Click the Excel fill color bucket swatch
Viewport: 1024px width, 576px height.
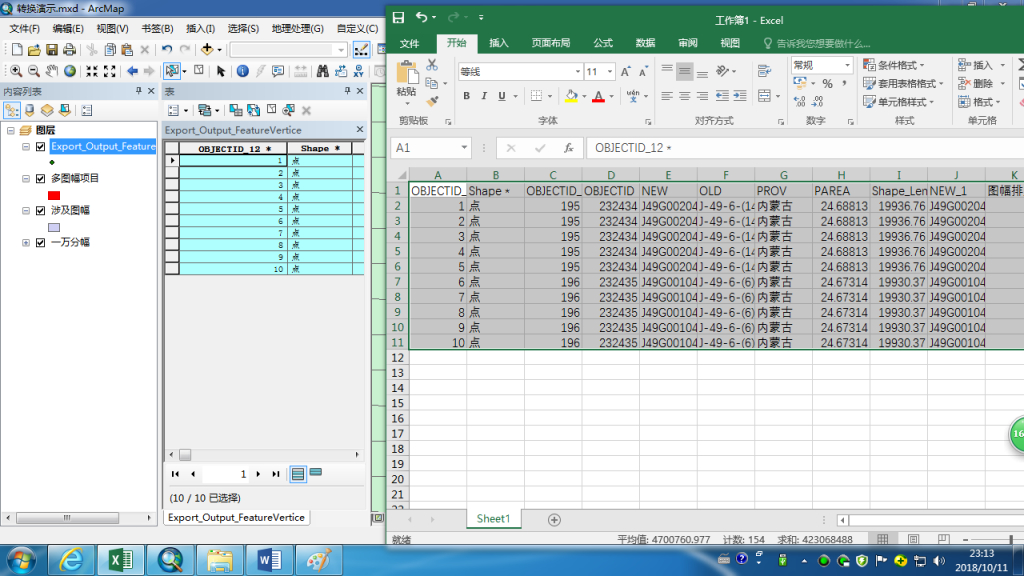(x=571, y=97)
